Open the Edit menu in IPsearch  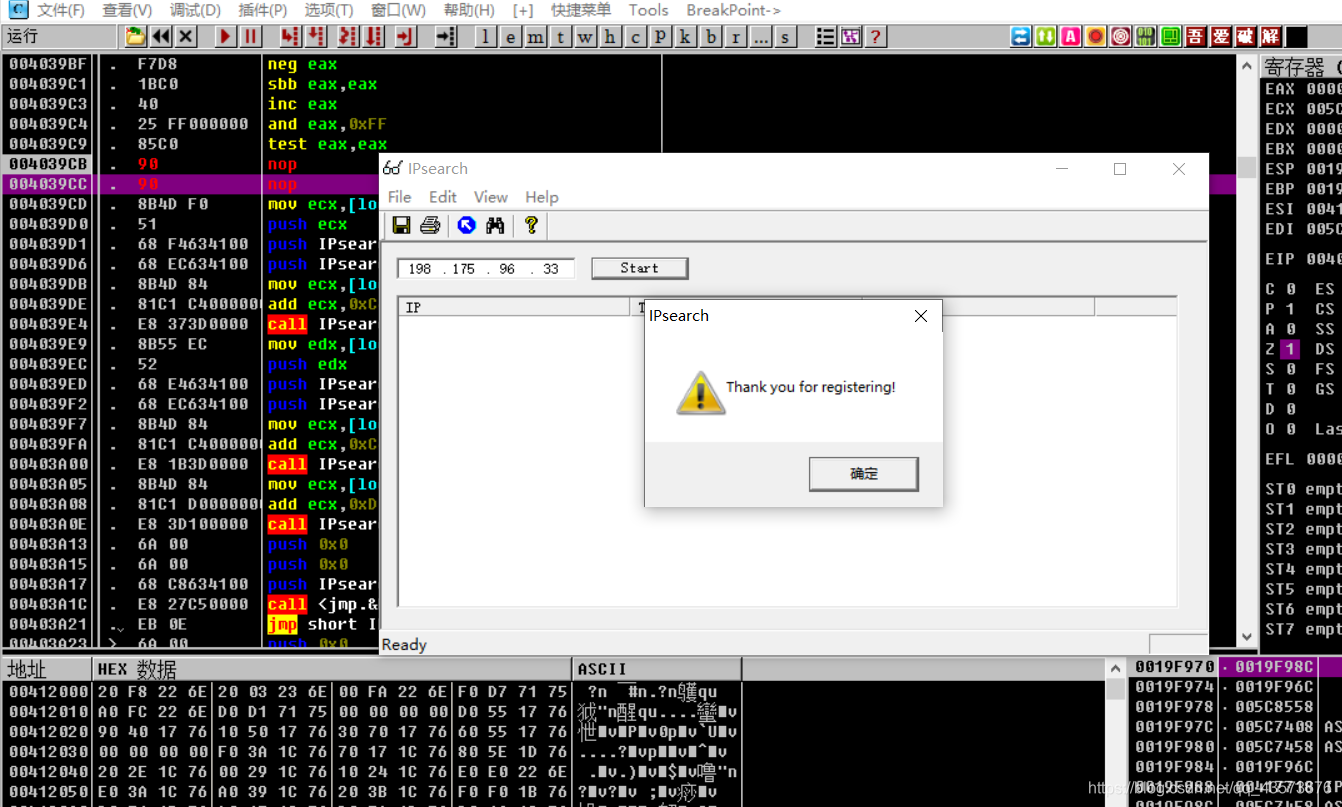click(443, 197)
